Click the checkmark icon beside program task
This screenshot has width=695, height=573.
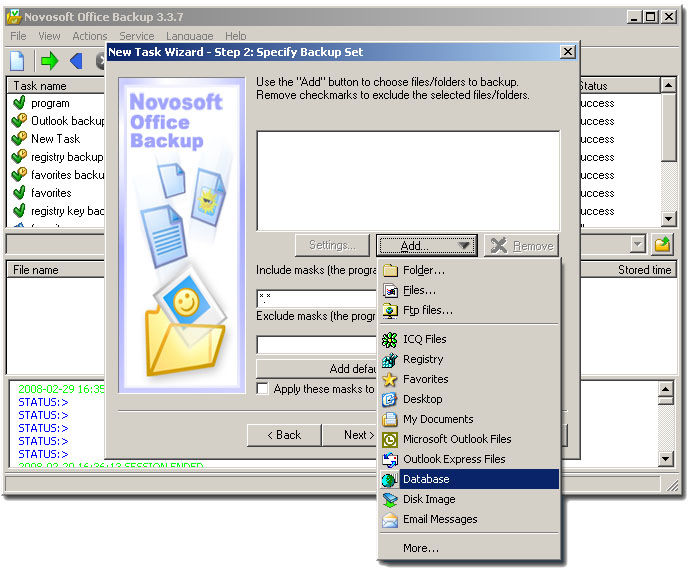[x=19, y=103]
